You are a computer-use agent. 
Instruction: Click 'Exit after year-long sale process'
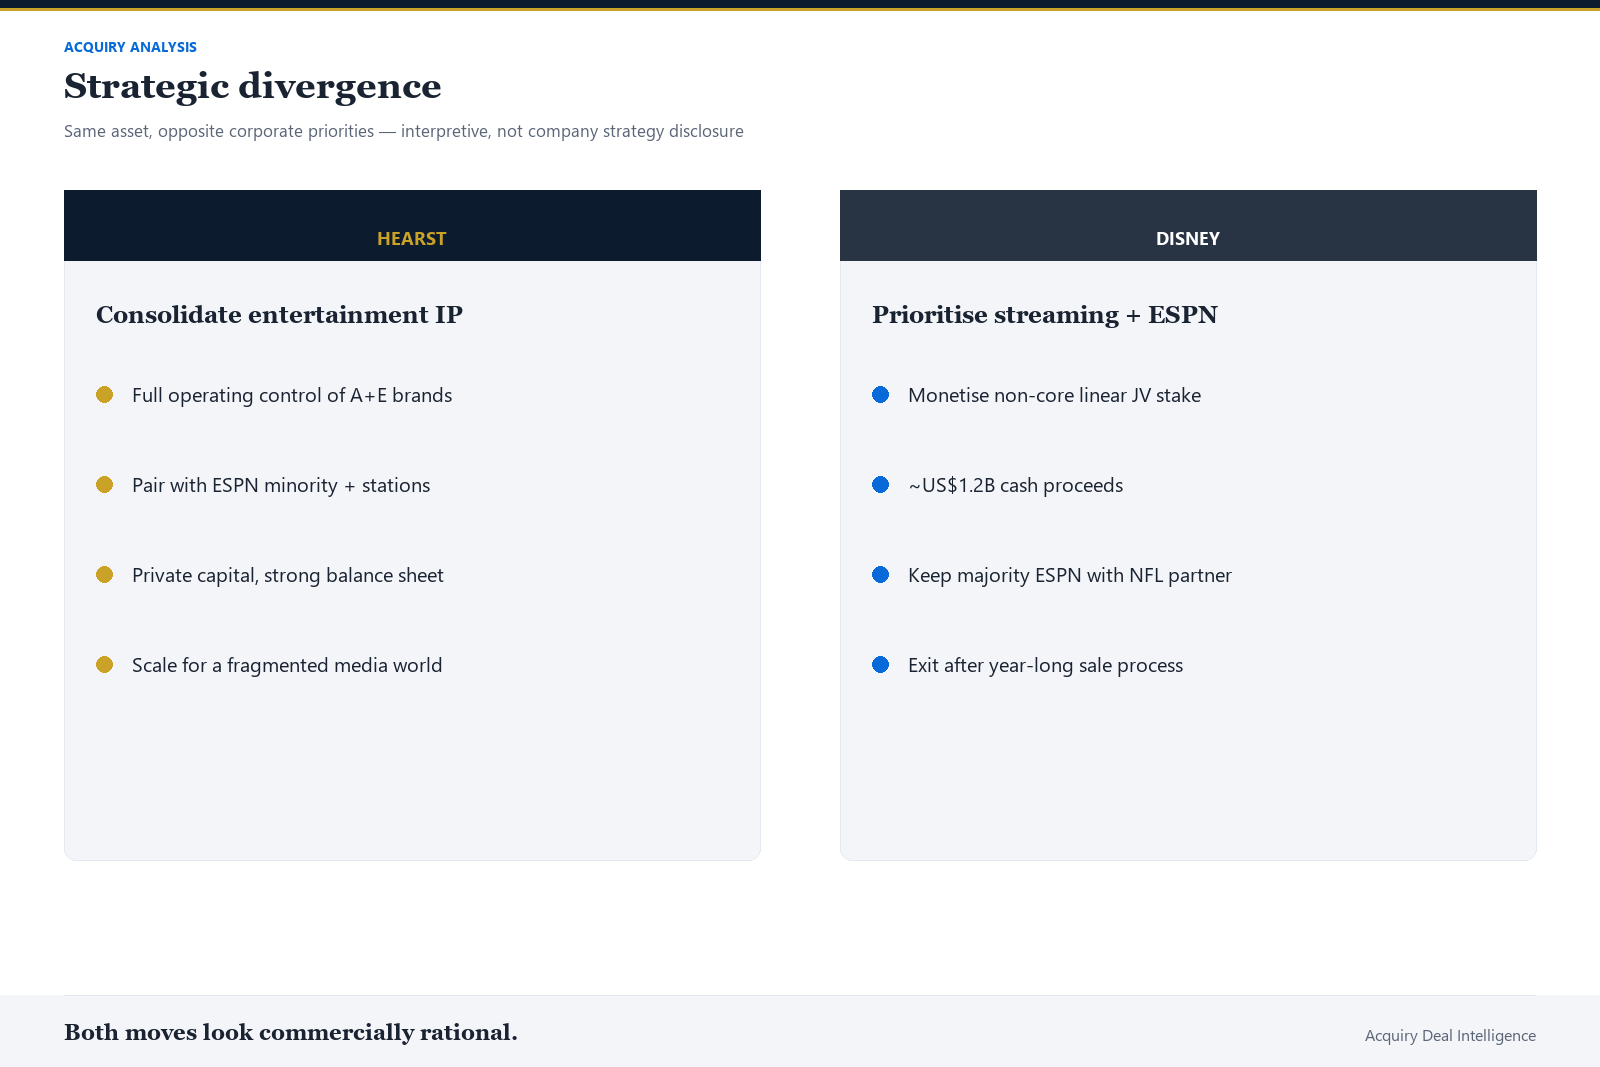point(1046,665)
